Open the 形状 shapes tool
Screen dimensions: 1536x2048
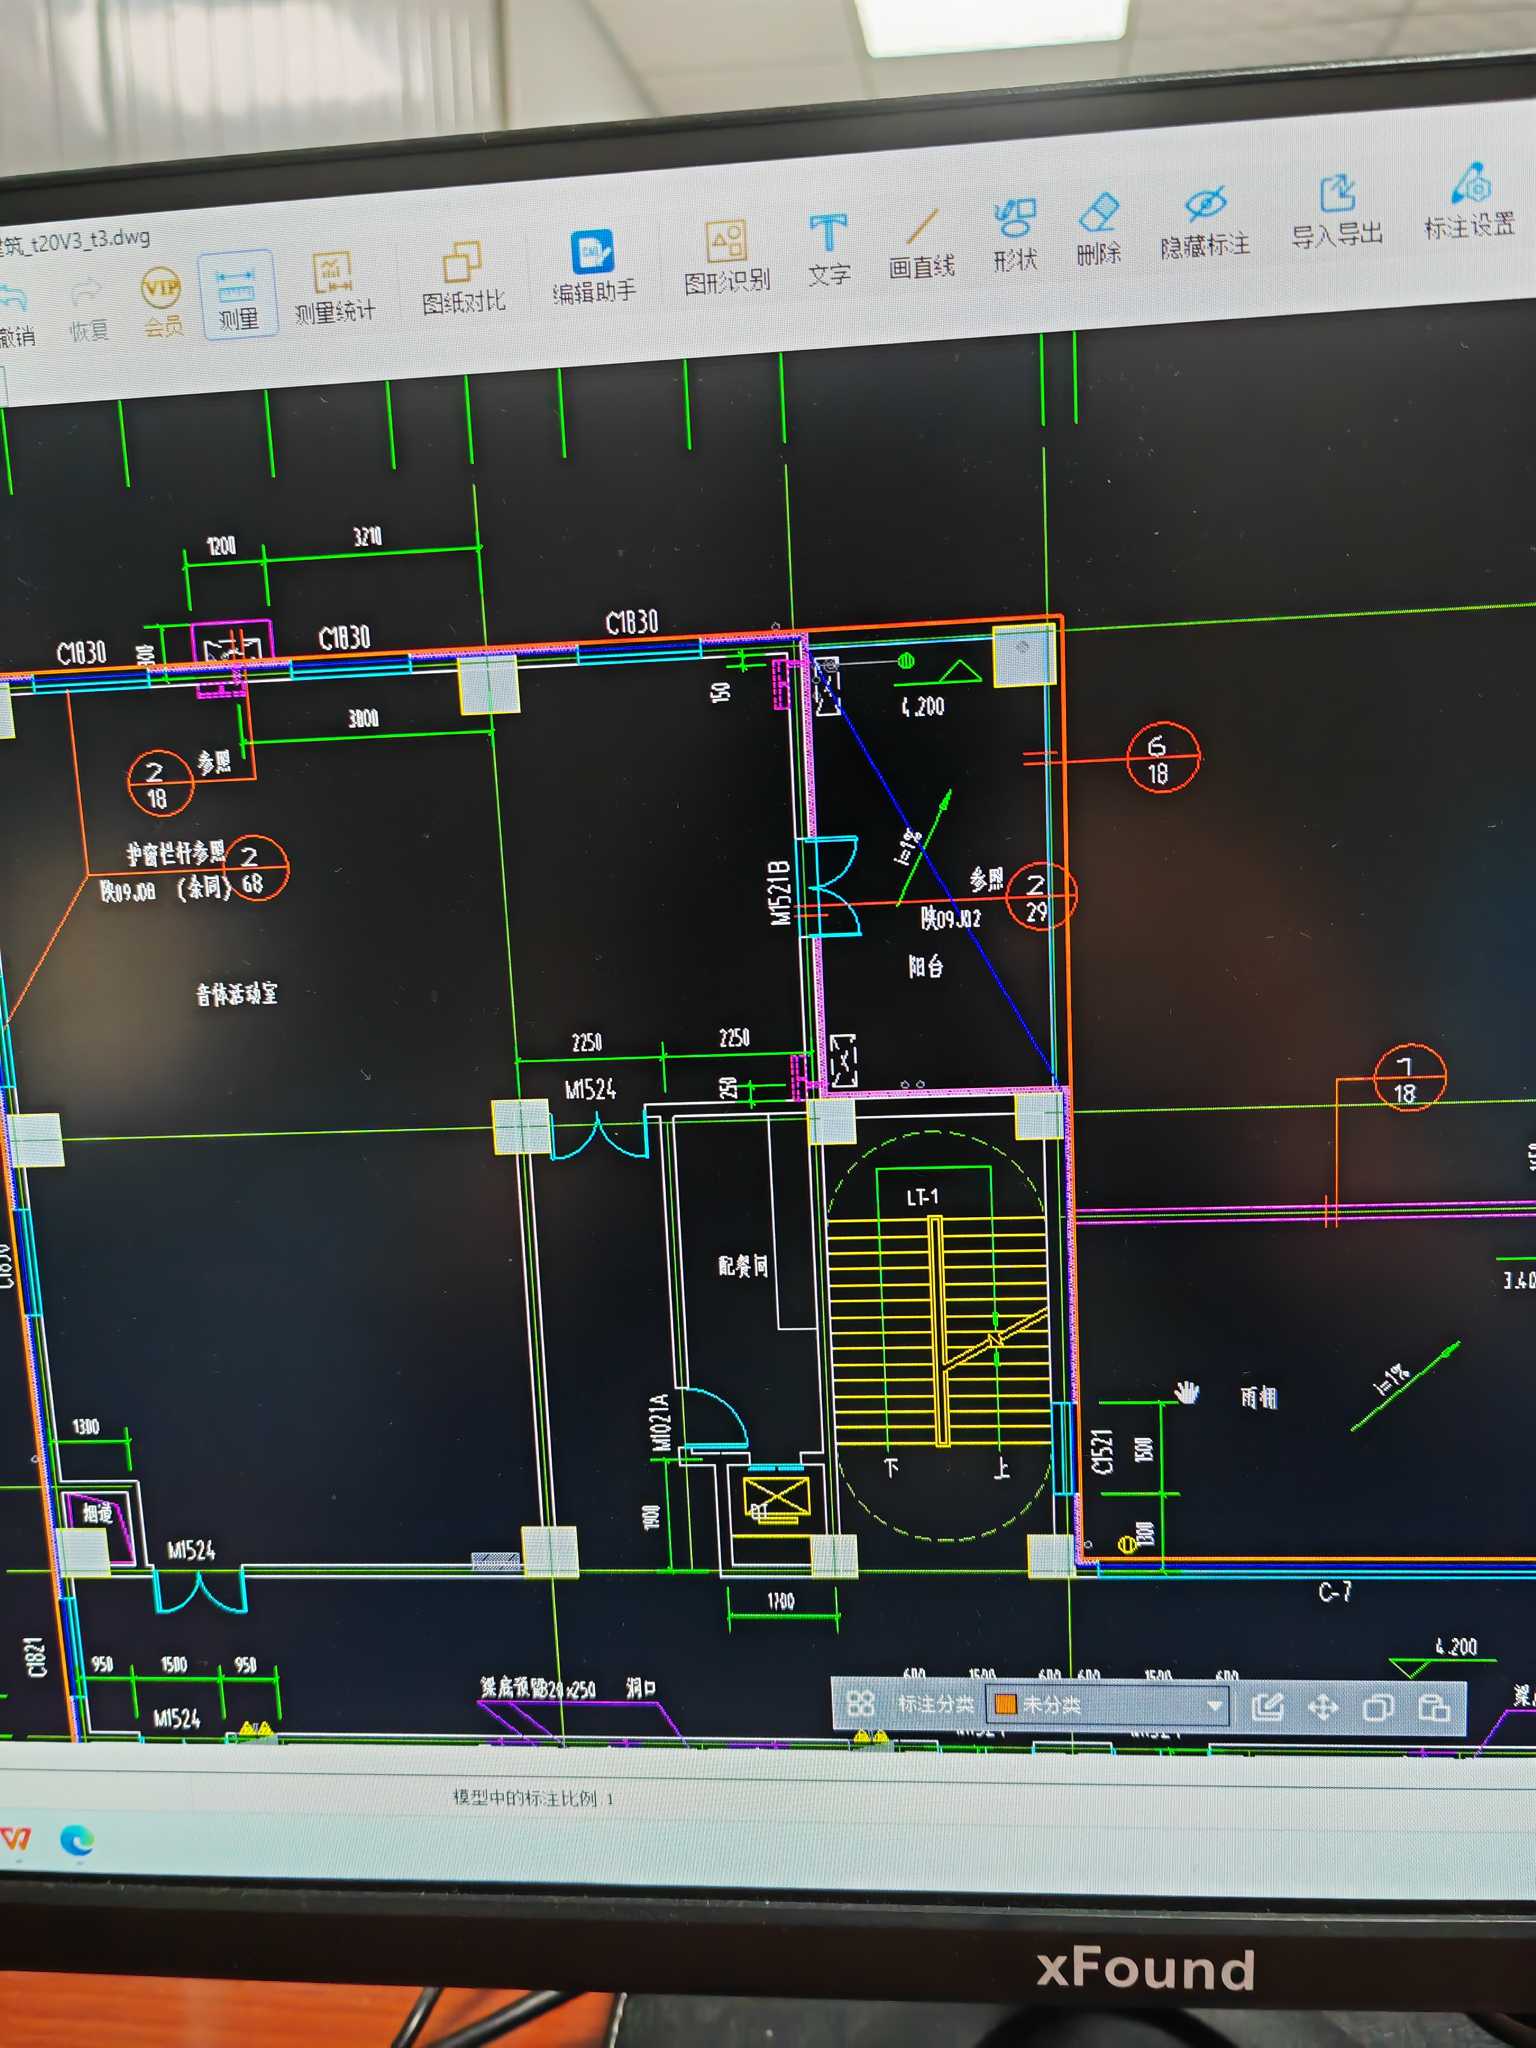(1015, 236)
